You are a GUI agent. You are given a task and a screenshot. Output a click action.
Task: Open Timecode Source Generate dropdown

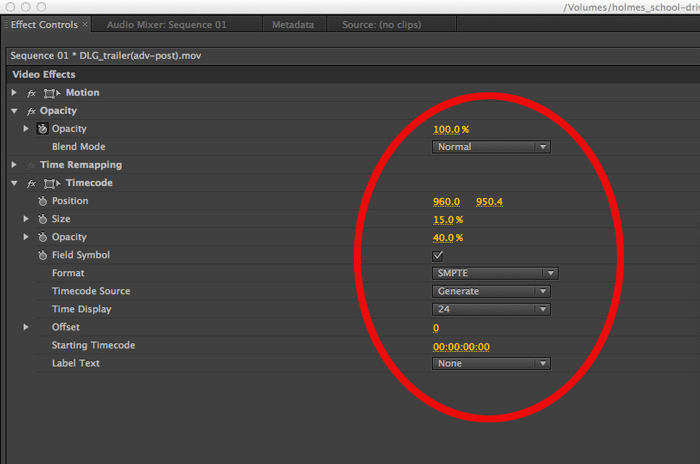pos(491,291)
